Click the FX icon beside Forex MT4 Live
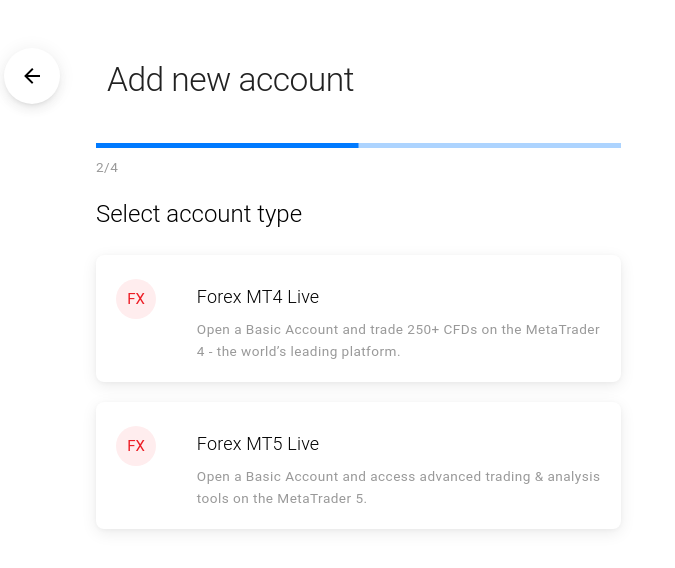Image resolution: width=675 pixels, height=568 pixels. pyautogui.click(x=136, y=299)
